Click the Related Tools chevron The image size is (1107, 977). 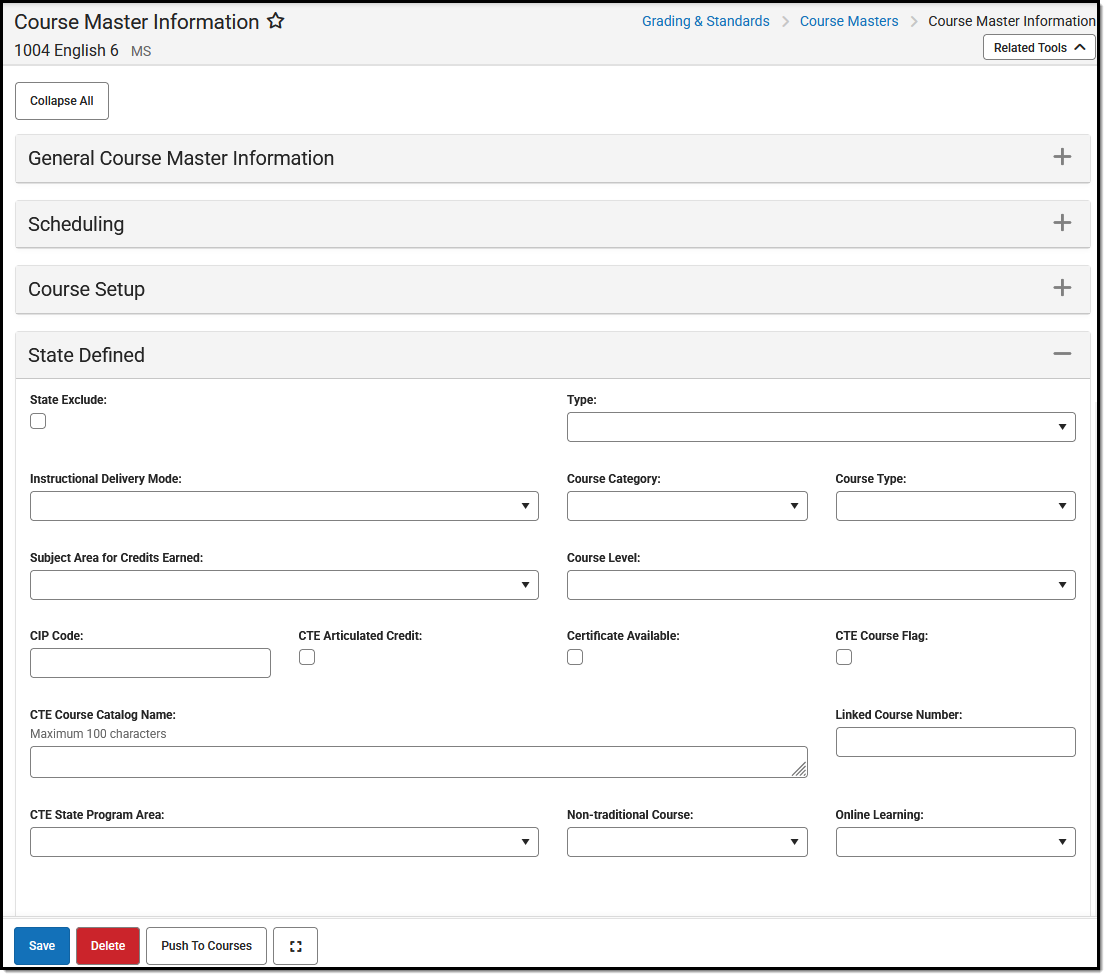(x=1080, y=46)
